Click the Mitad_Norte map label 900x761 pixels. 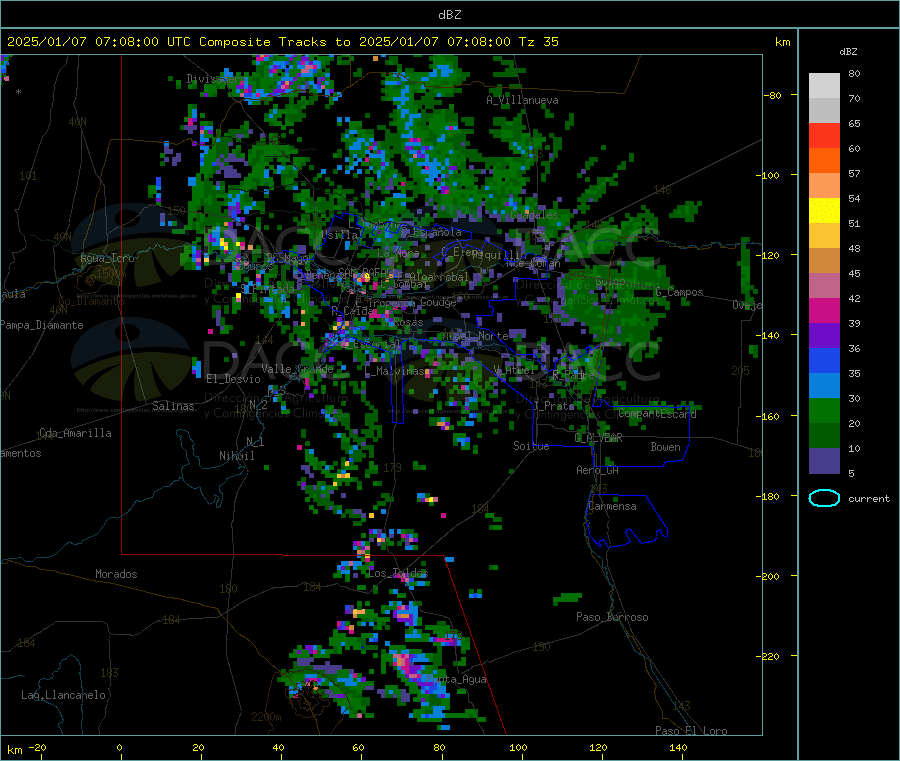475,336
